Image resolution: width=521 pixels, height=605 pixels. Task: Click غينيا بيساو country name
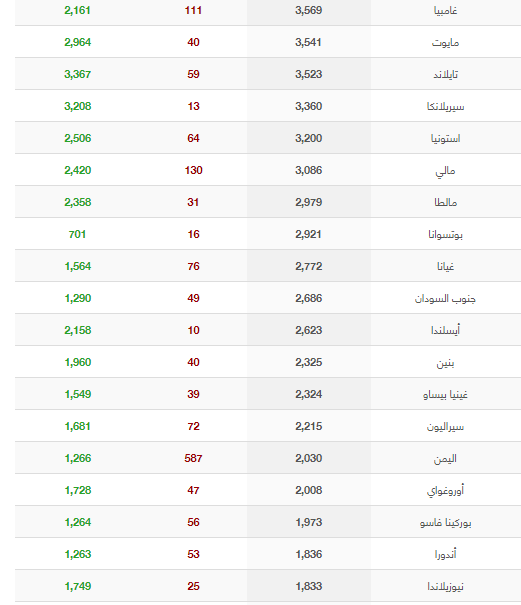coord(445,395)
